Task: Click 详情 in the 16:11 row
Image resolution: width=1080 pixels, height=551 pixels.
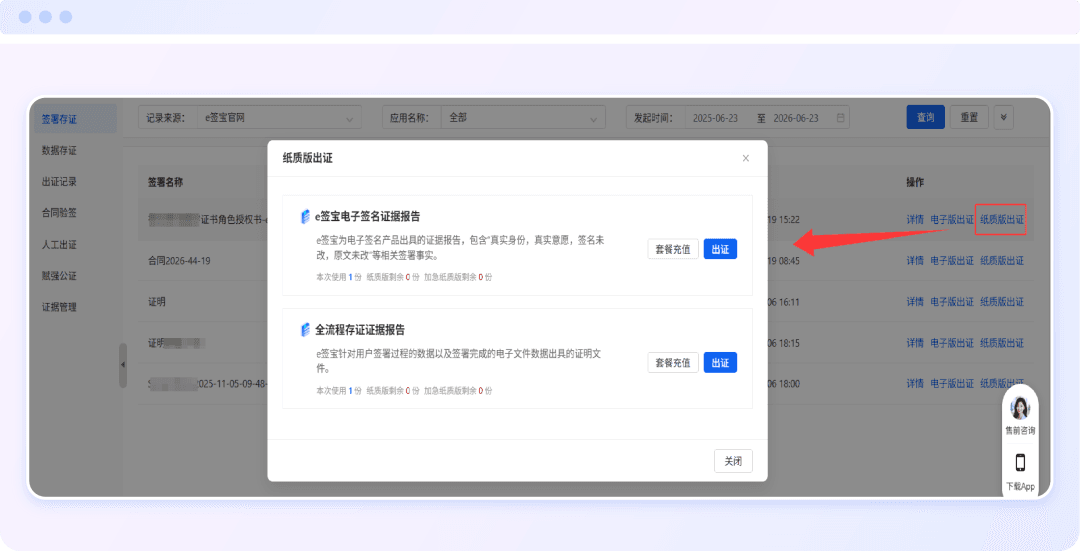Action: pos(915,302)
